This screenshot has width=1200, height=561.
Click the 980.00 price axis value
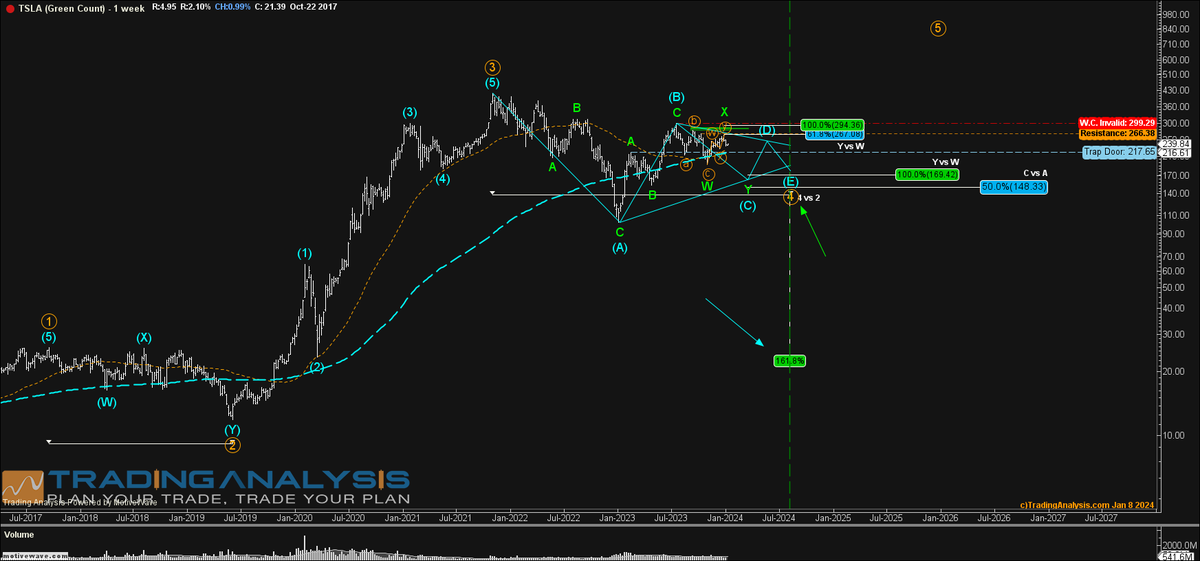coord(1178,14)
